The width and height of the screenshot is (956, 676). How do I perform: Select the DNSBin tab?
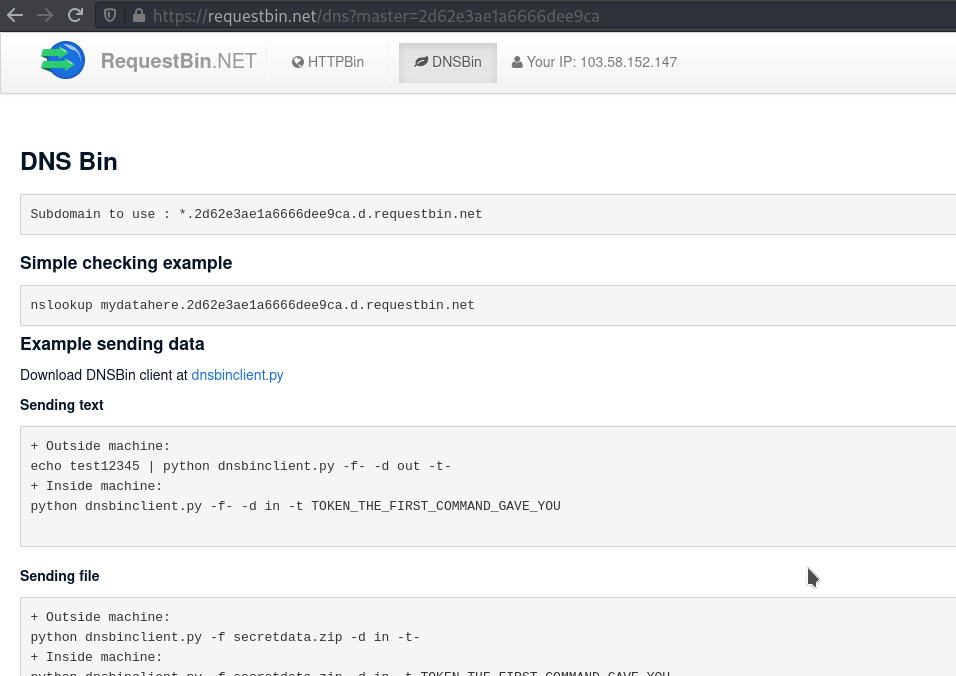coord(448,62)
